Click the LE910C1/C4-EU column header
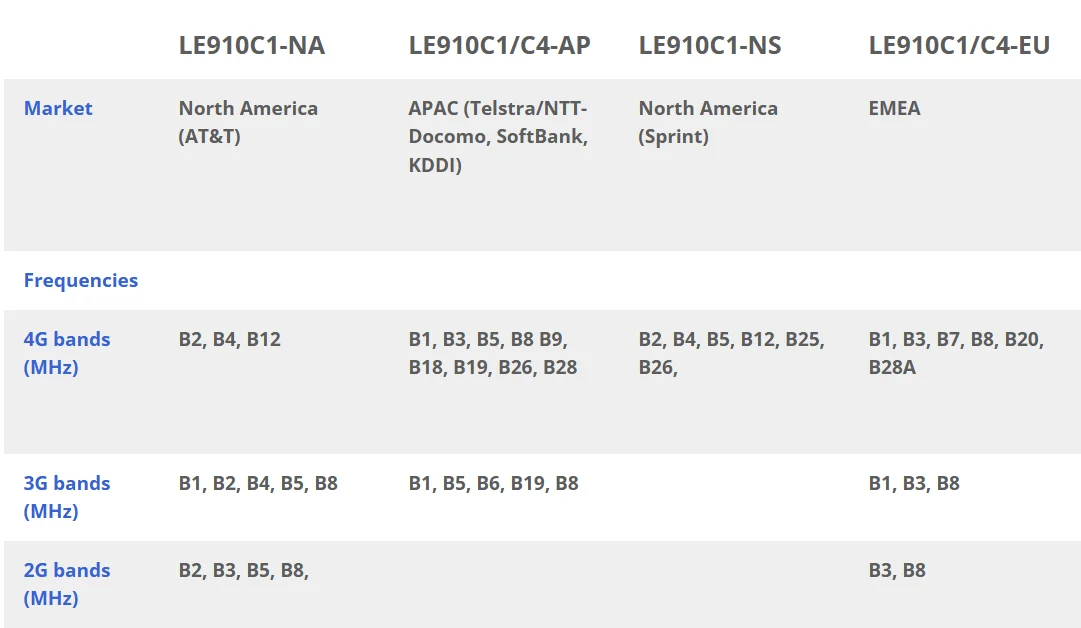Image resolution: width=1081 pixels, height=628 pixels. click(x=959, y=45)
